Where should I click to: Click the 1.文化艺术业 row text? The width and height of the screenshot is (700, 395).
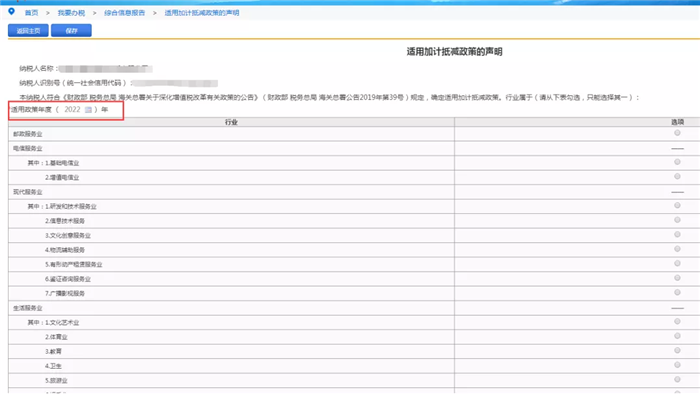coord(62,323)
